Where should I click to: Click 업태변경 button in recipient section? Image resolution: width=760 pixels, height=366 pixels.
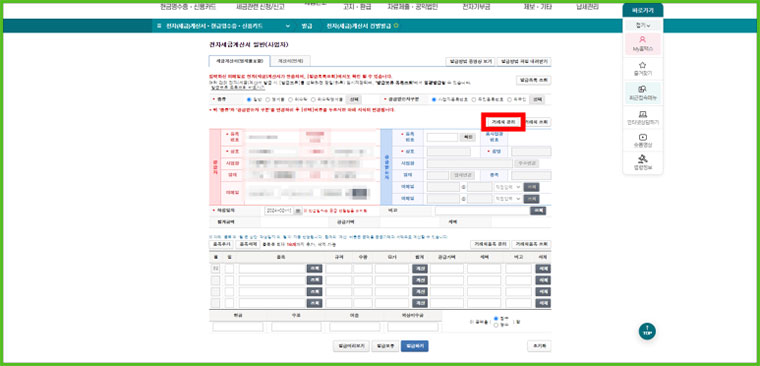point(462,175)
